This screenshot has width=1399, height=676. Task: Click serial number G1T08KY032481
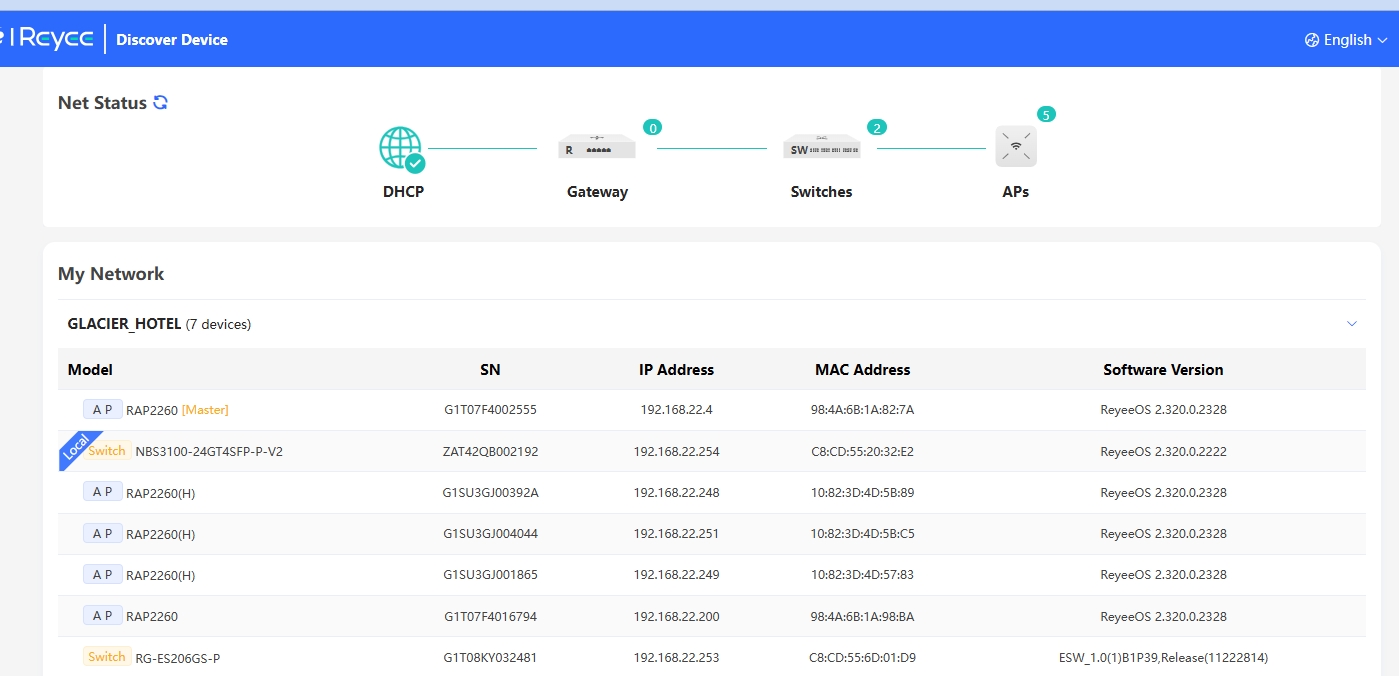point(490,658)
